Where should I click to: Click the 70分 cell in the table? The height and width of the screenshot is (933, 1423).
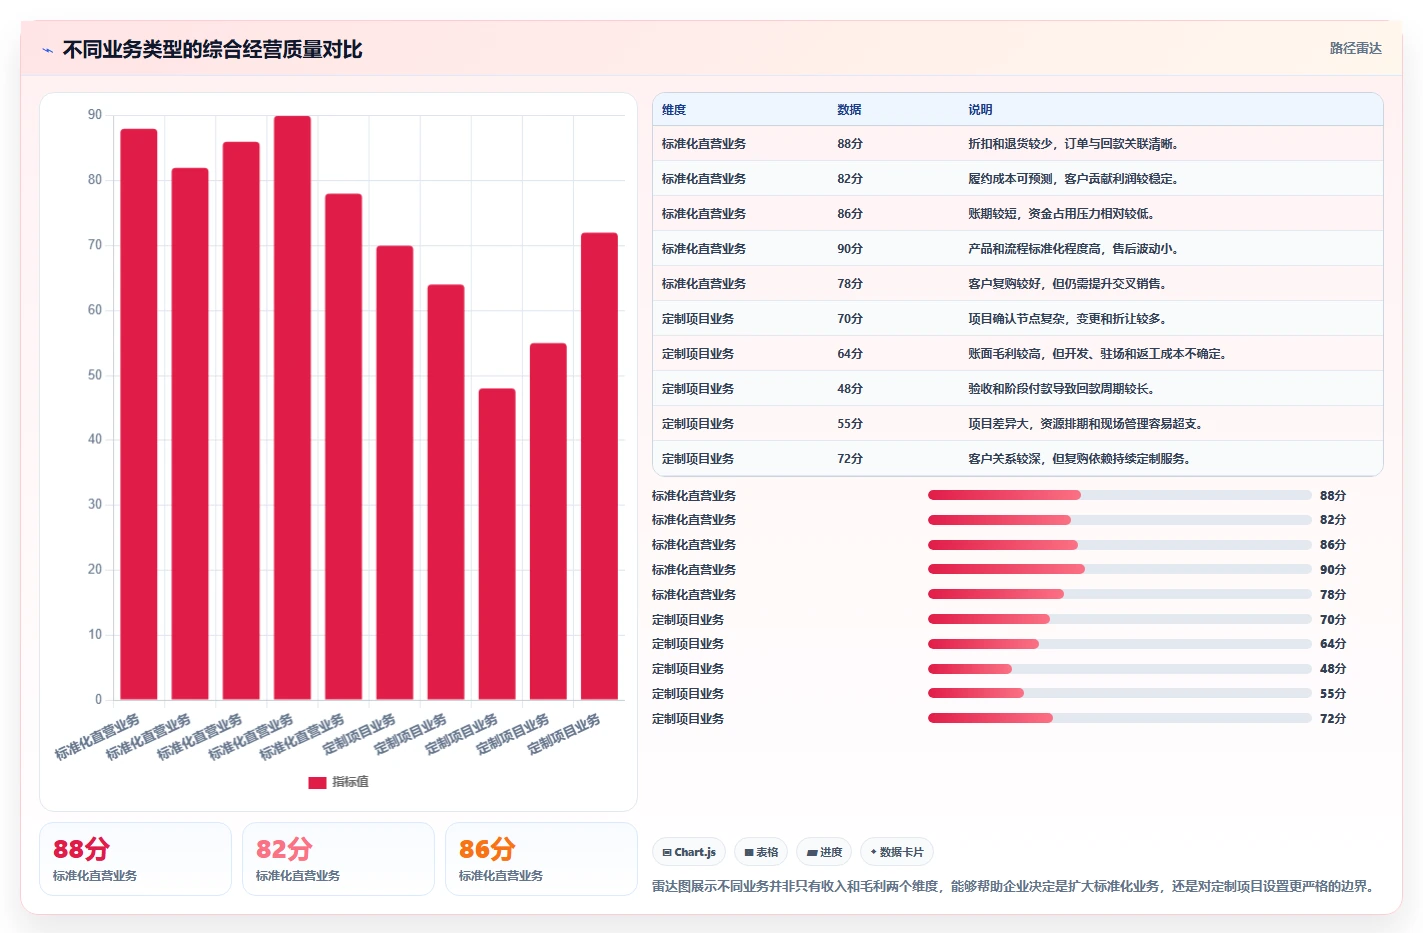pyautogui.click(x=850, y=319)
